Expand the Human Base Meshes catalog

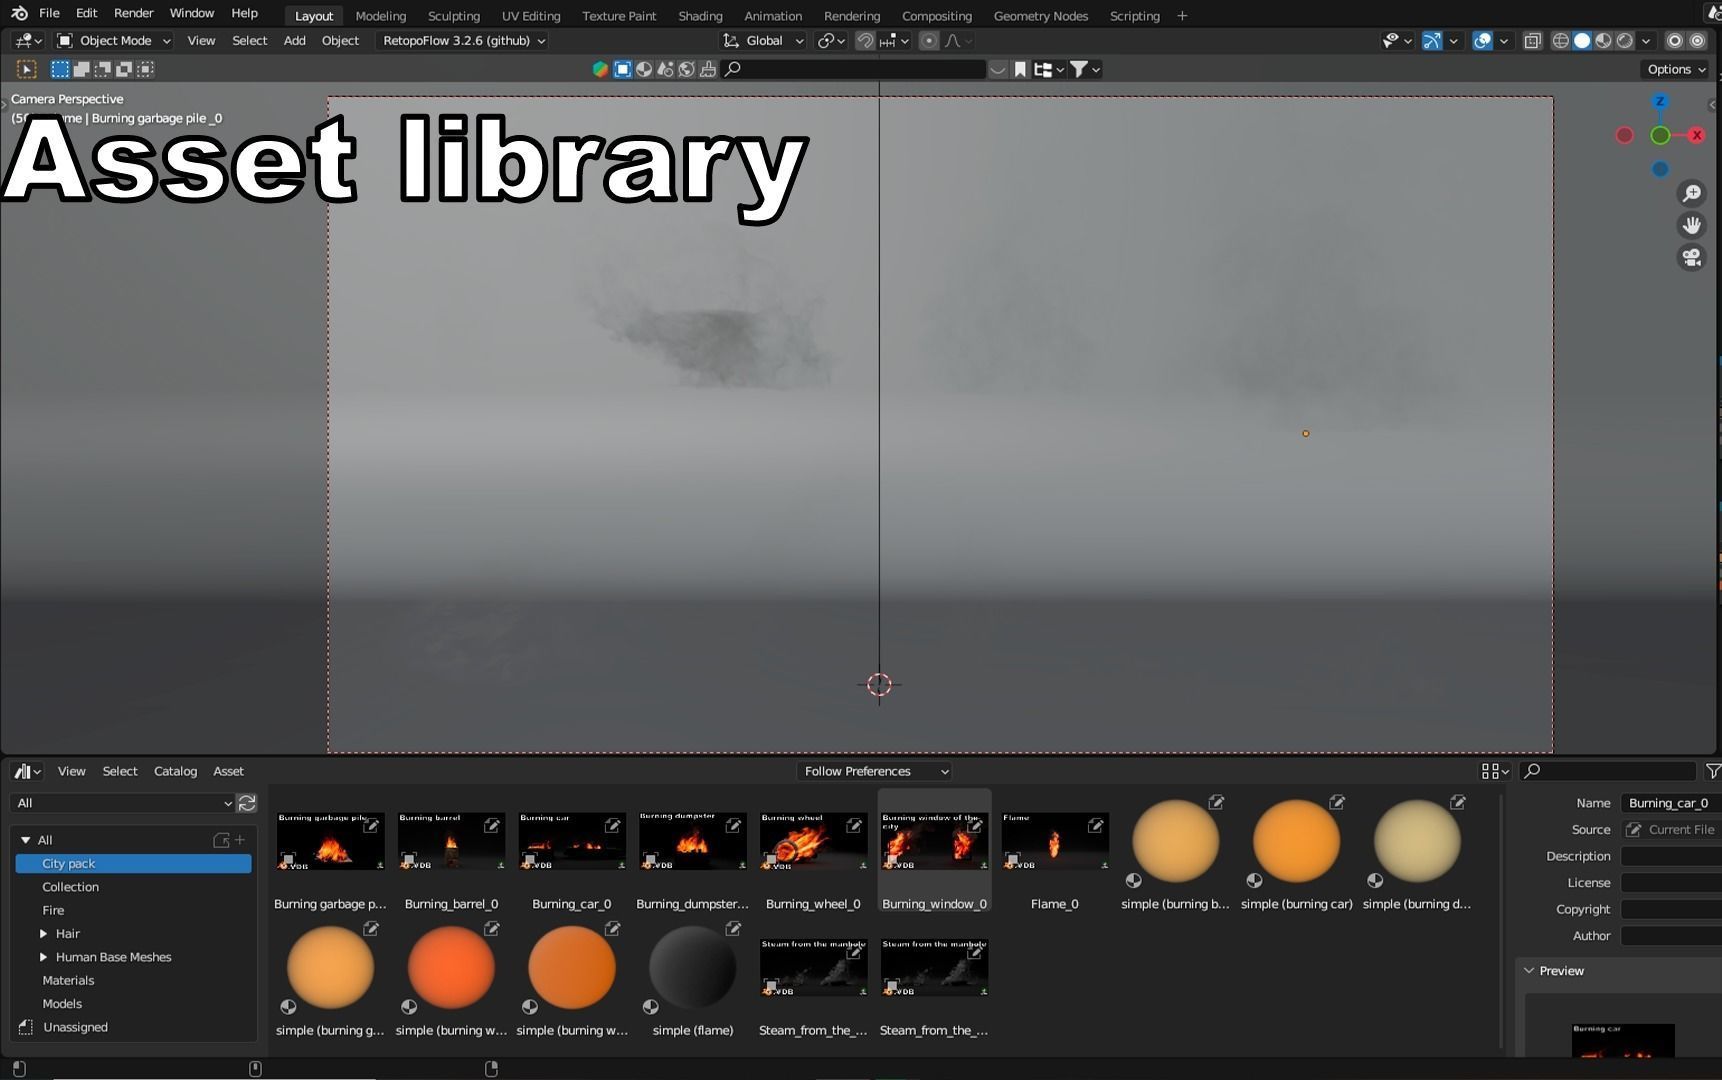43,957
